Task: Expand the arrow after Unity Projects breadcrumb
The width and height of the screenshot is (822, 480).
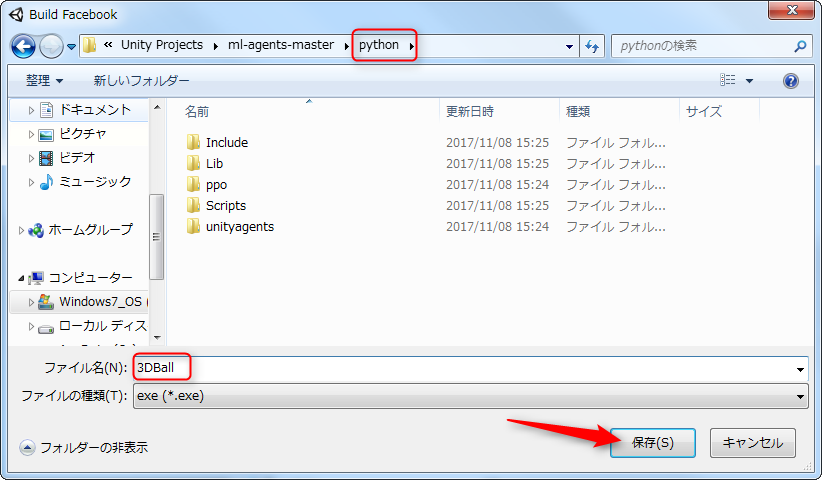Action: click(215, 46)
